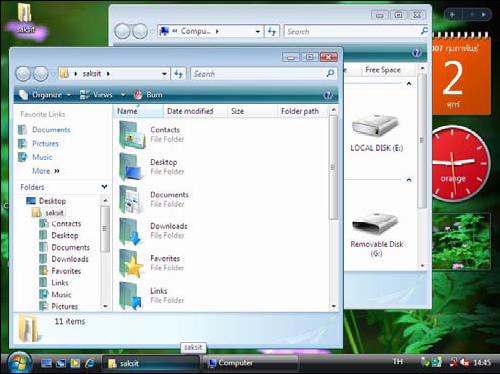Click the help icon in saksit window
The height and width of the screenshot is (374, 500).
[x=328, y=95]
